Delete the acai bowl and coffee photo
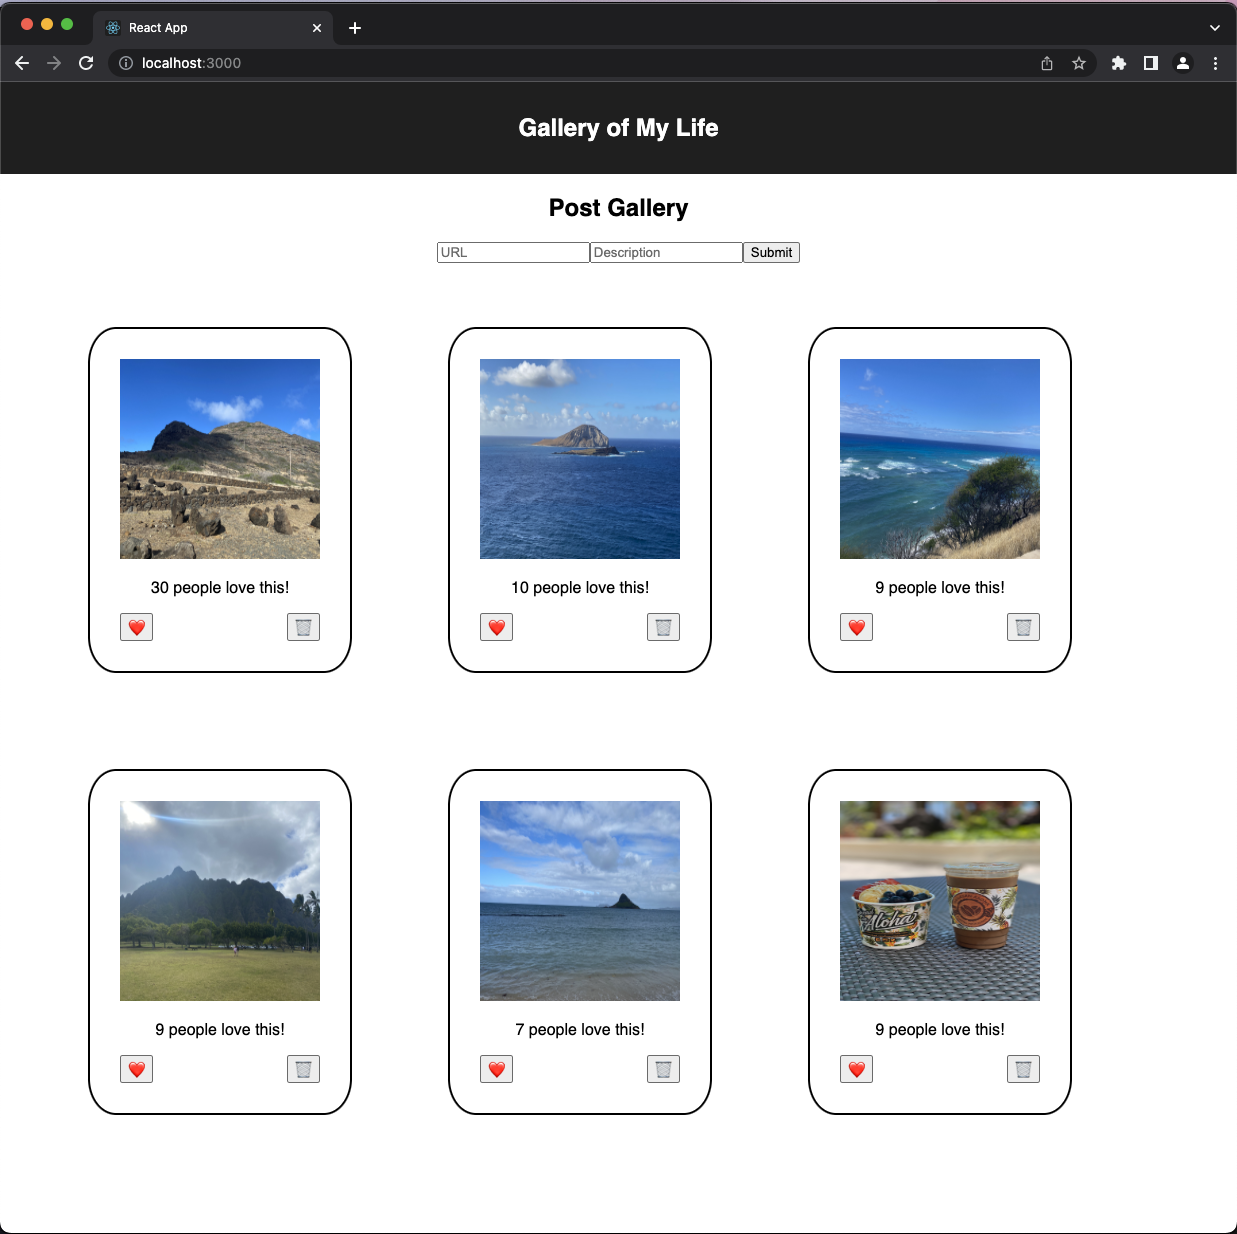 click(1022, 1068)
